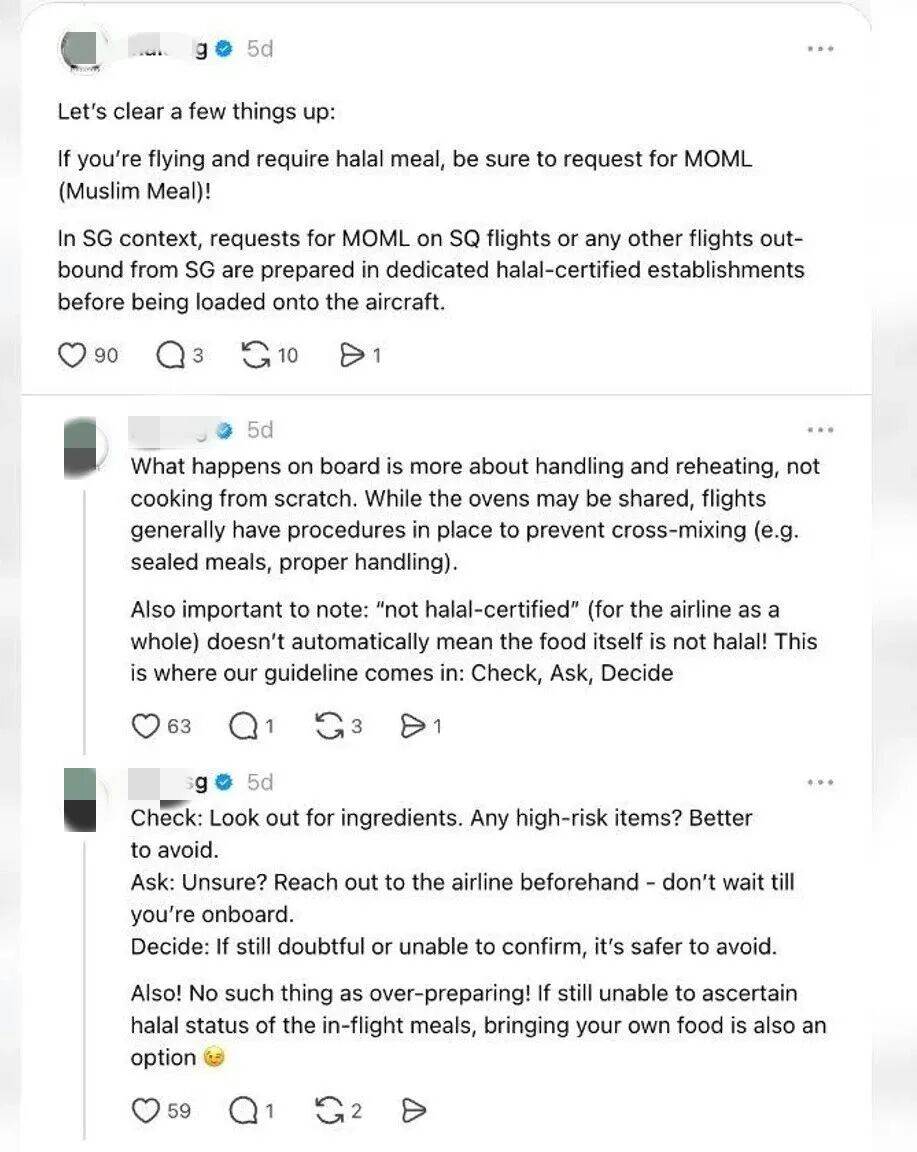
Task: Open the first post author's profile picture
Action: [x=80, y=49]
